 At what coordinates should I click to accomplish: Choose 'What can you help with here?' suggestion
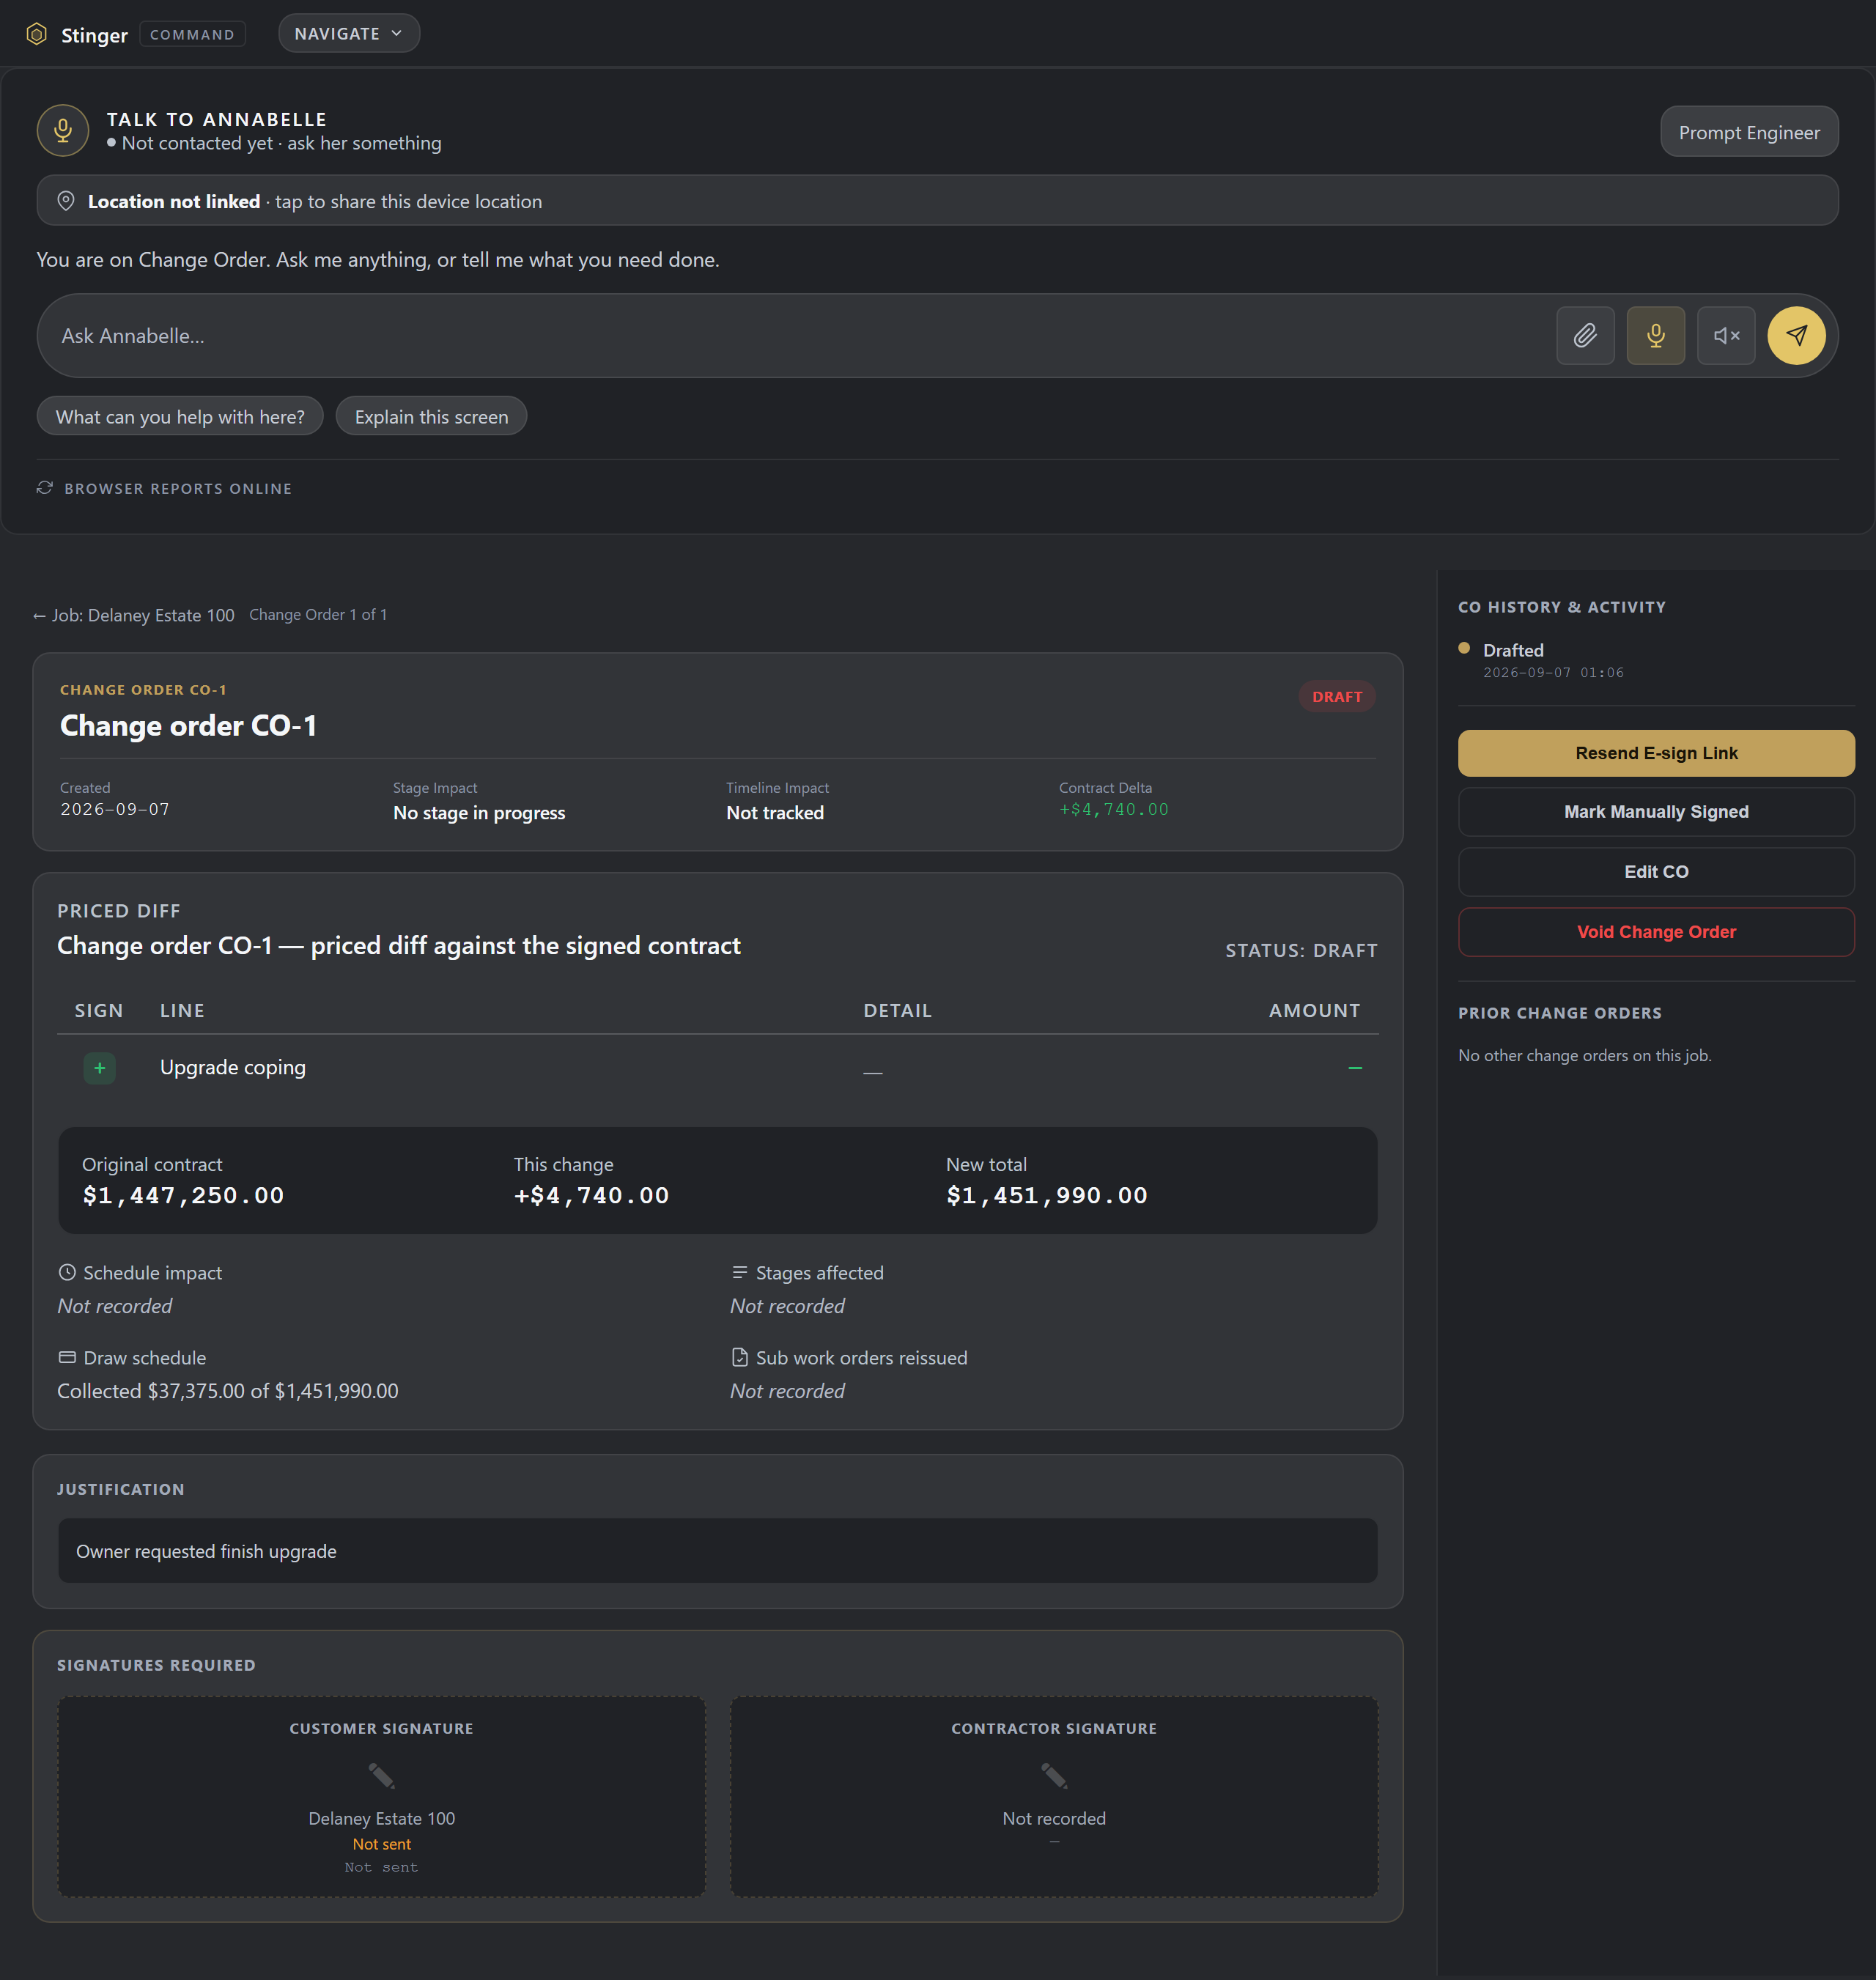click(x=180, y=416)
